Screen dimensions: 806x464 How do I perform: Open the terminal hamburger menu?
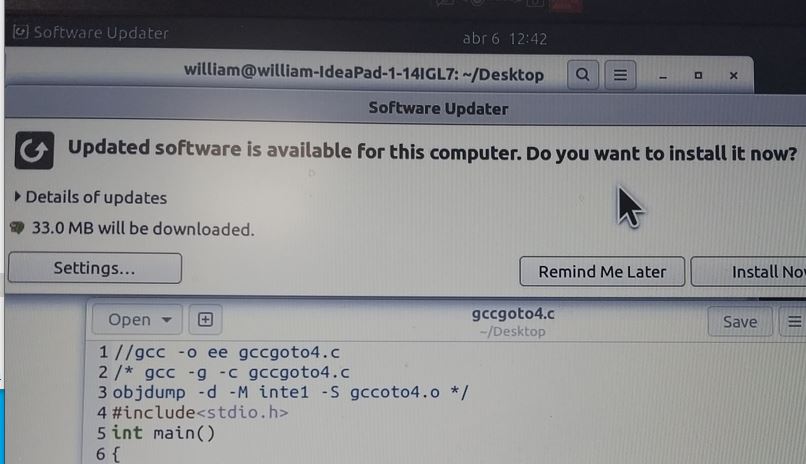620,76
